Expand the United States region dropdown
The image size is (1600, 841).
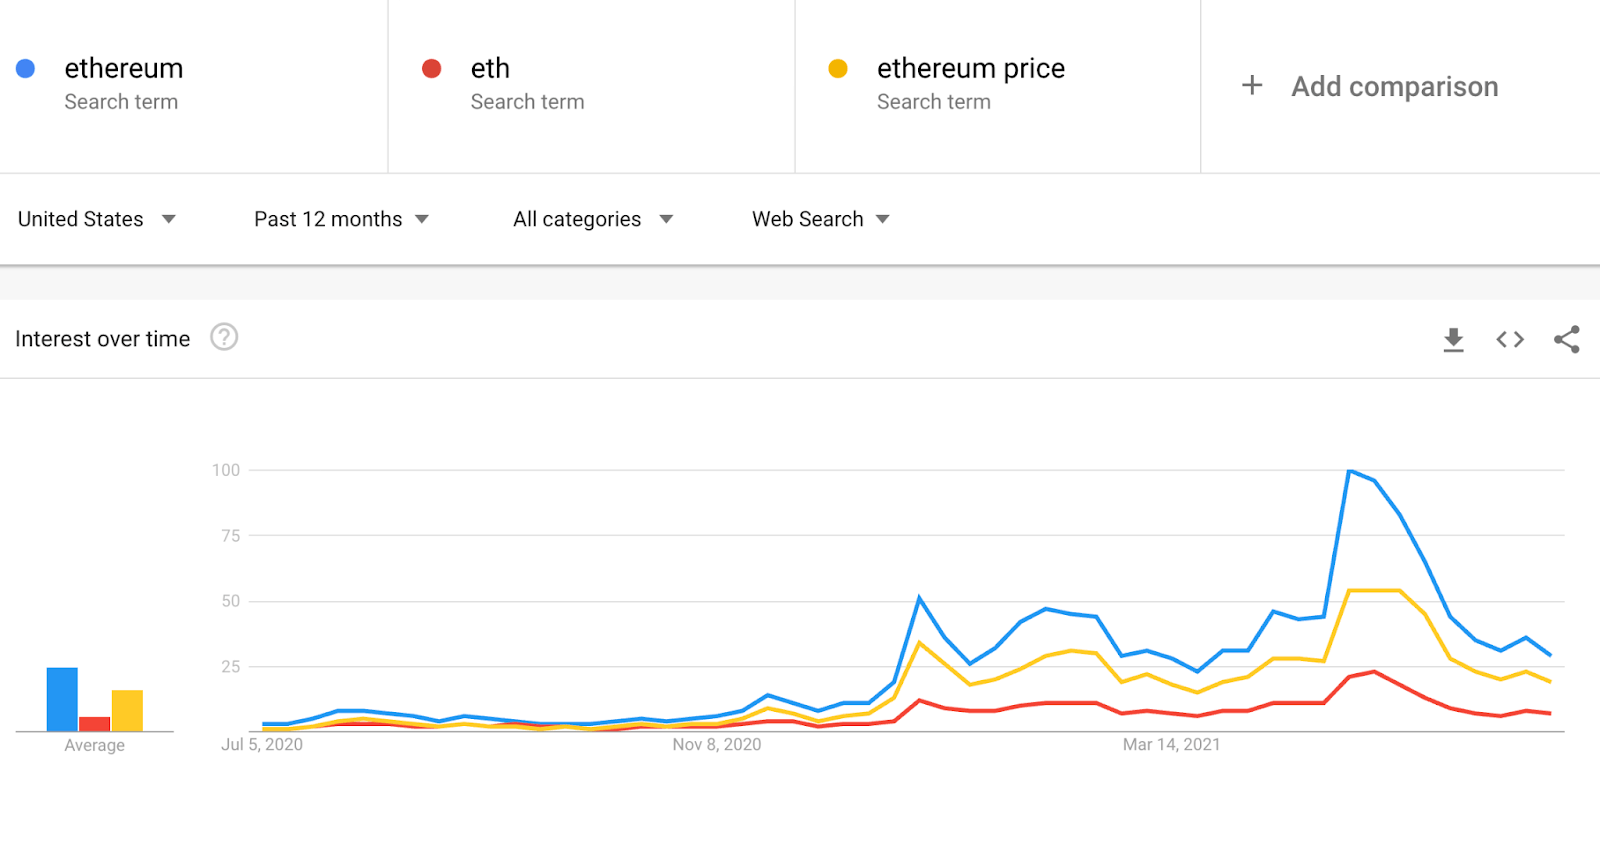click(x=97, y=219)
